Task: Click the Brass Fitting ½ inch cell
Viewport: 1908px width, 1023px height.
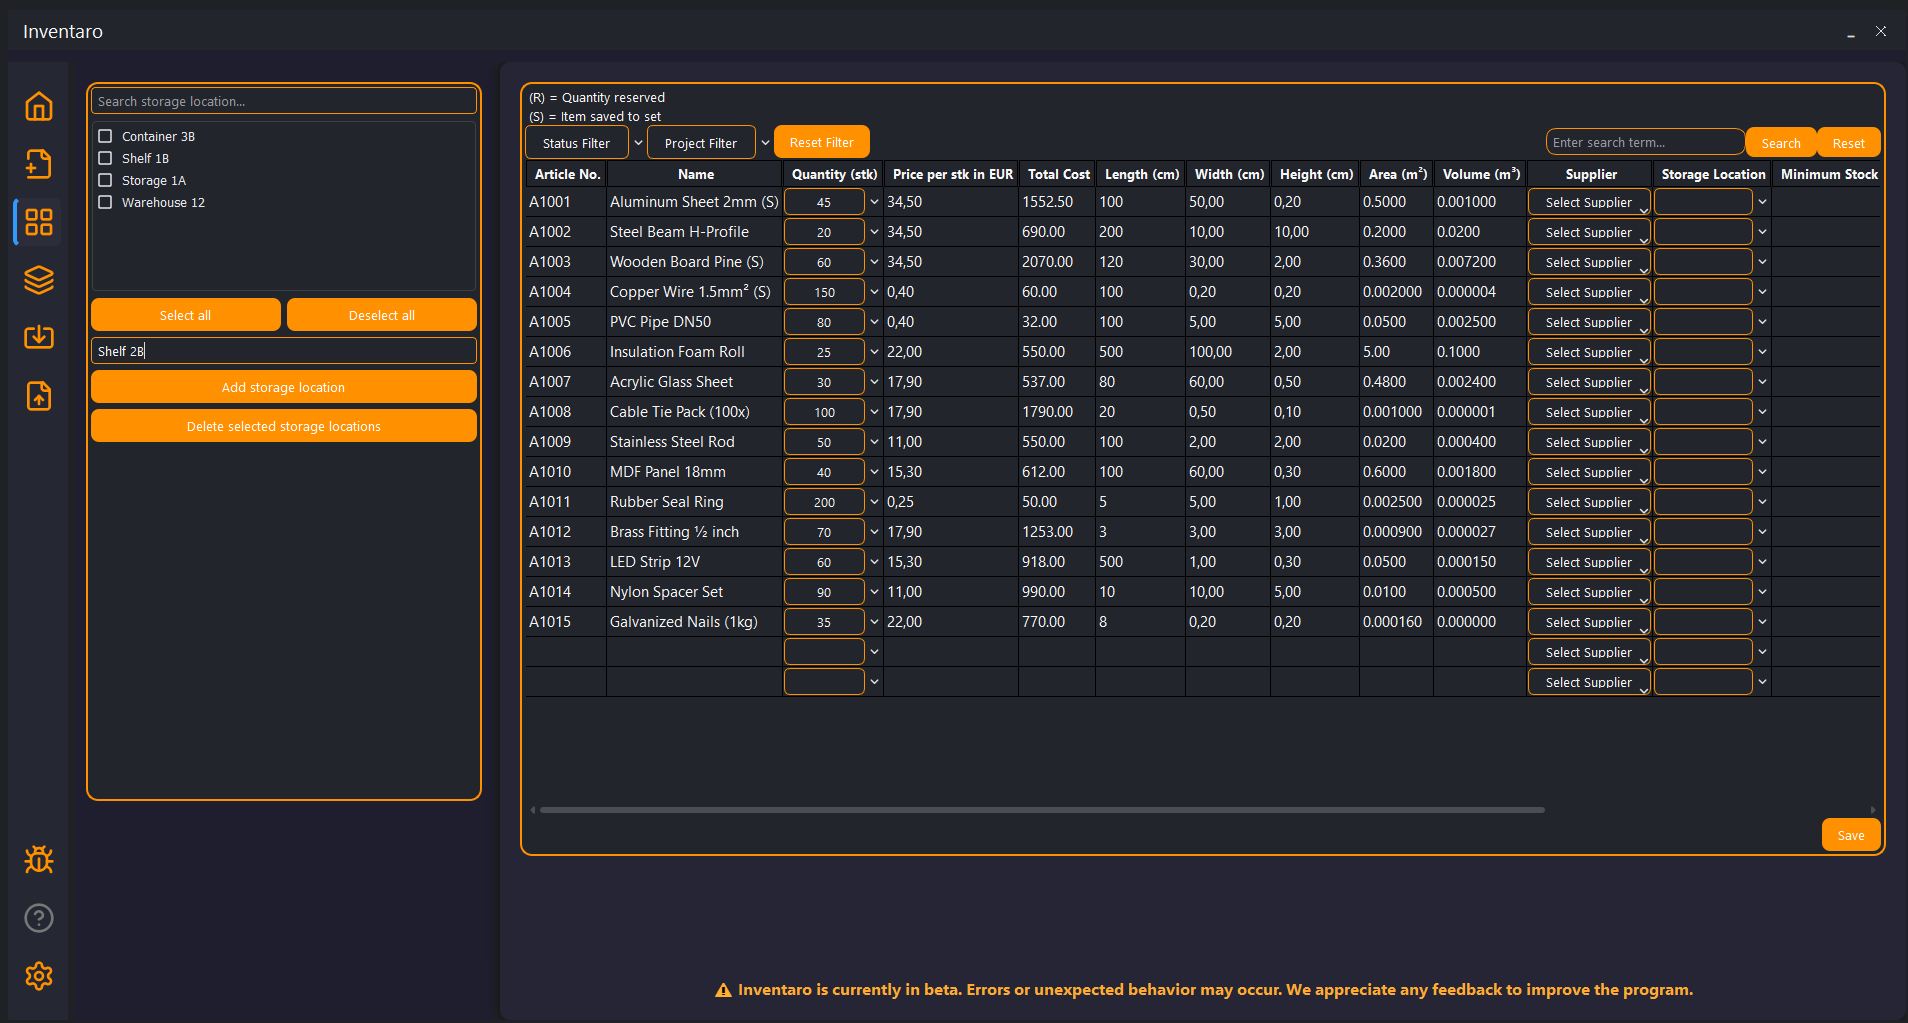Action: tap(694, 532)
